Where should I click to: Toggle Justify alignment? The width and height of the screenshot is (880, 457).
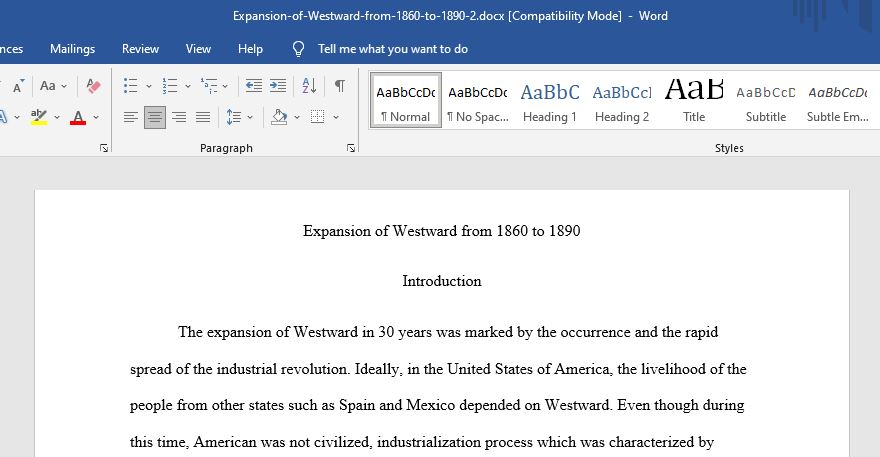pos(203,117)
